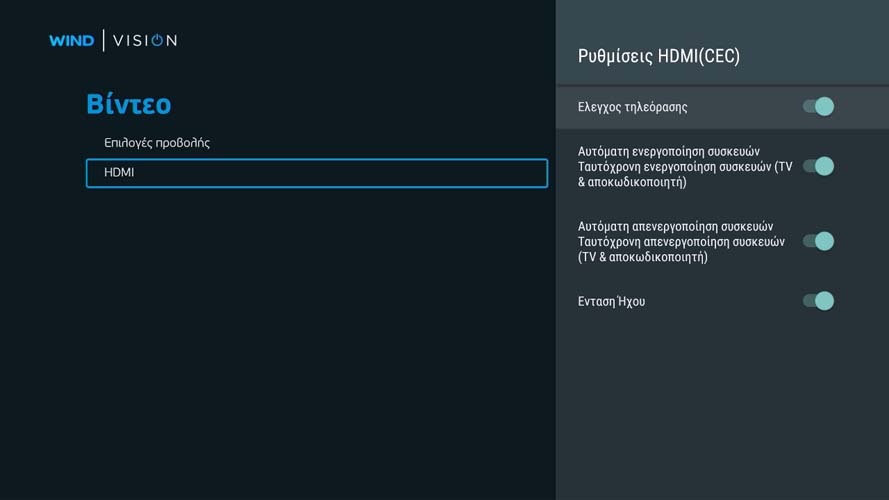Toggle off Αυτόματη ενεργοποίηση συσκευών switch
Image resolution: width=889 pixels, height=500 pixels.
pos(818,166)
